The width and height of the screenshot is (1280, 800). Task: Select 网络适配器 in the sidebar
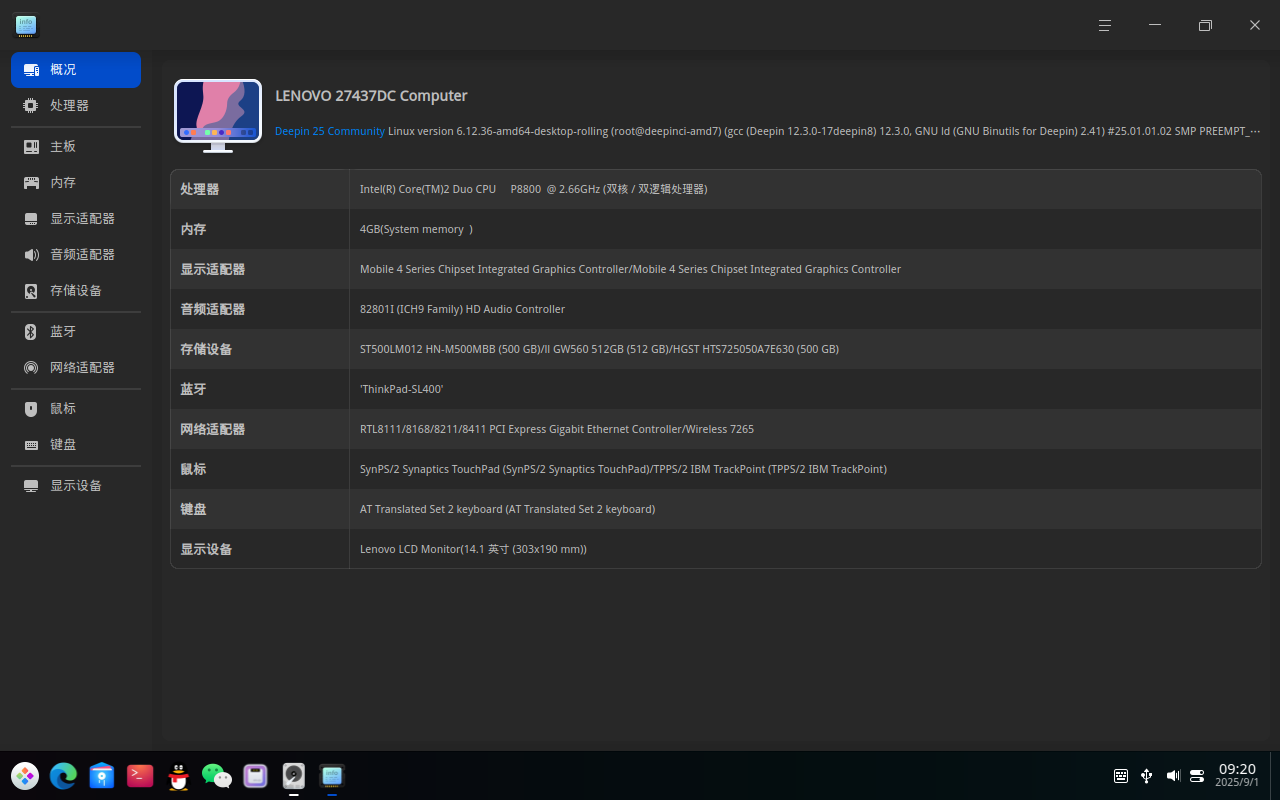[76, 368]
